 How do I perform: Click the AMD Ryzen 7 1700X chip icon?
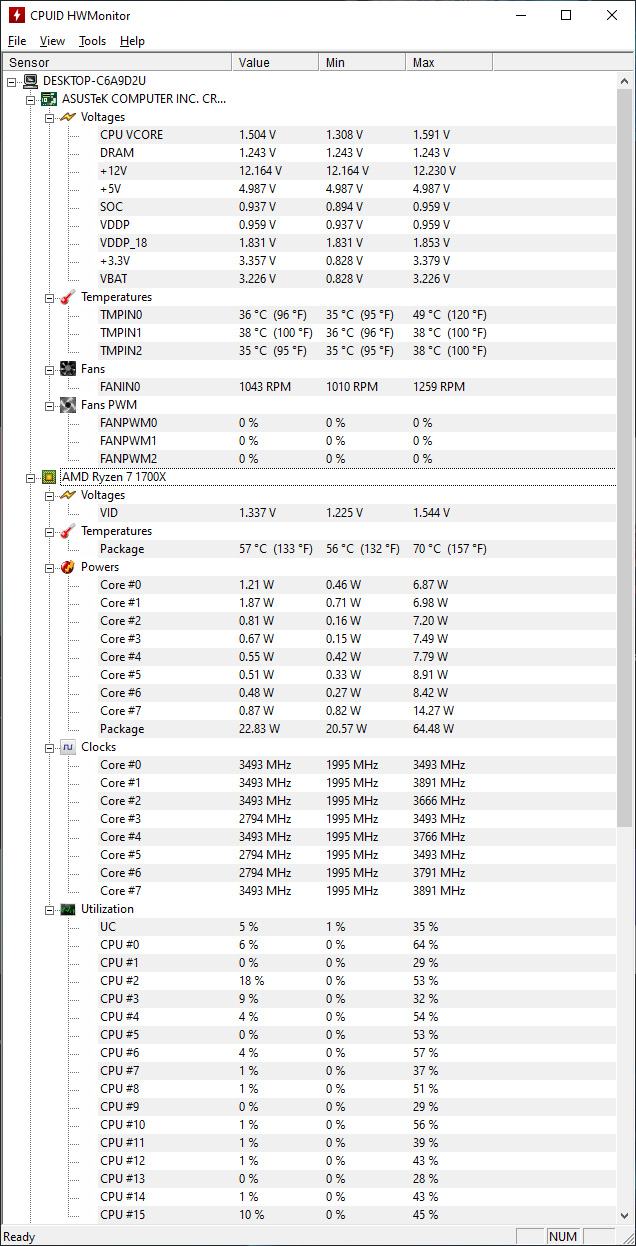[x=49, y=477]
